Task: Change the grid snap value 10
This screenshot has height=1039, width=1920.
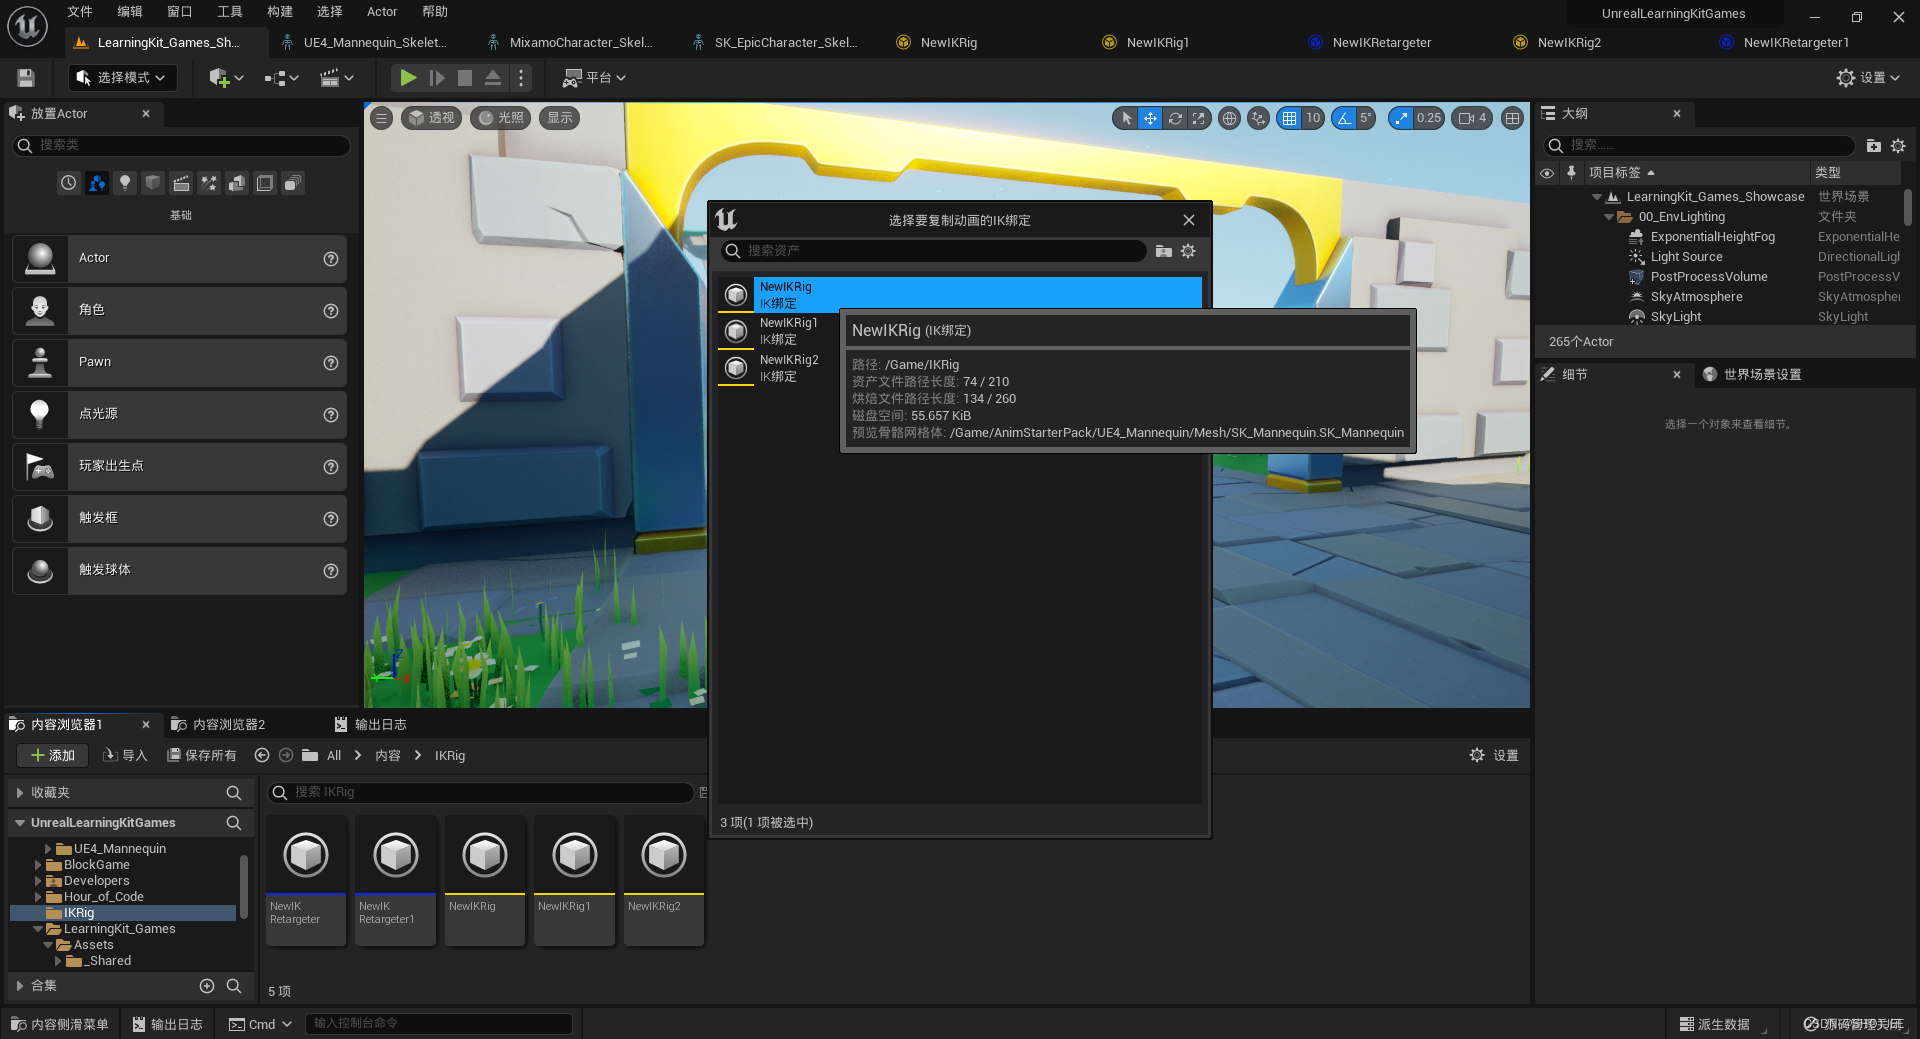Action: (1313, 118)
